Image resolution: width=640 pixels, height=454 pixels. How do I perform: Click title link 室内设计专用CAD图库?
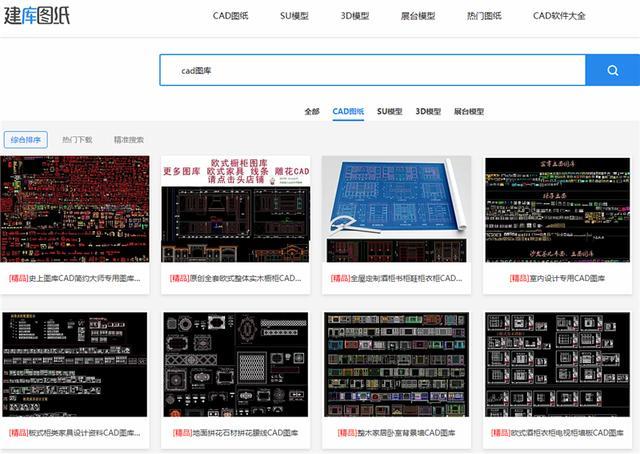pyautogui.click(x=557, y=278)
